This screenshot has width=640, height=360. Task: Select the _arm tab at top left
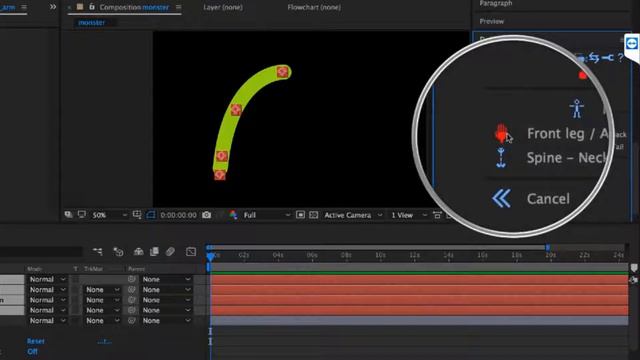(x=8, y=7)
